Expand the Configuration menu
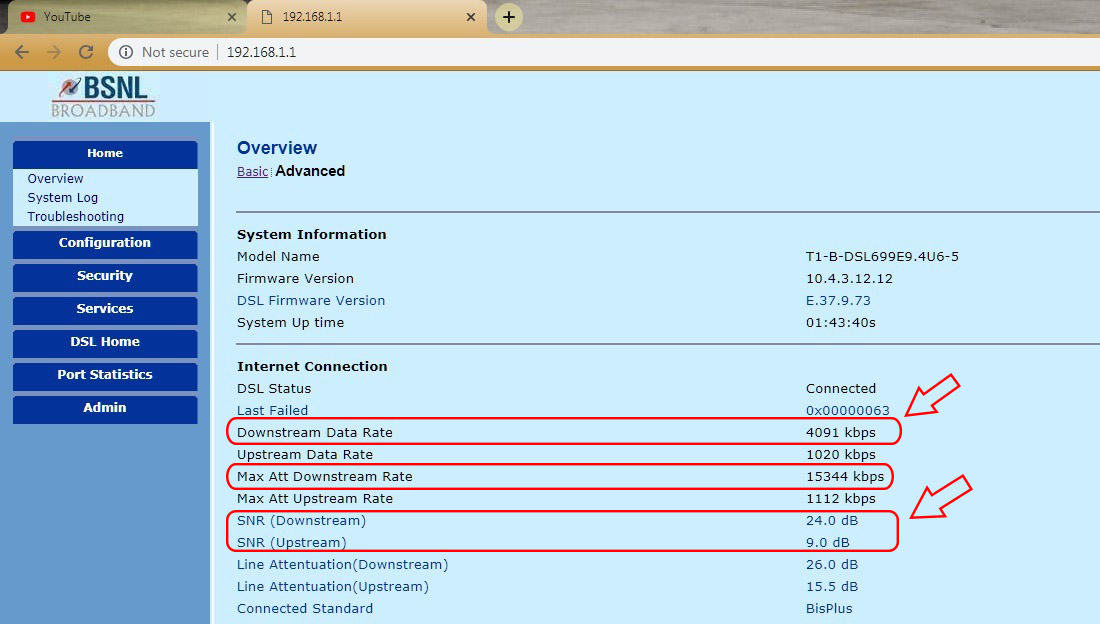The height and width of the screenshot is (624, 1100). [x=105, y=243]
